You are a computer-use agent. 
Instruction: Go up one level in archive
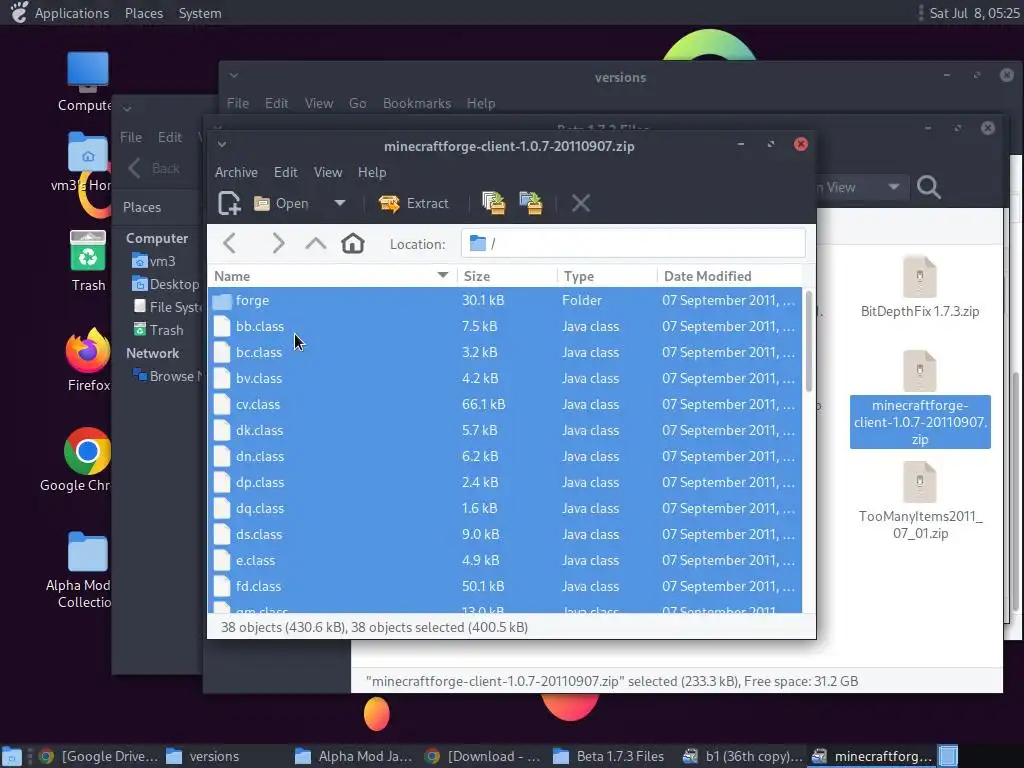[315, 244]
